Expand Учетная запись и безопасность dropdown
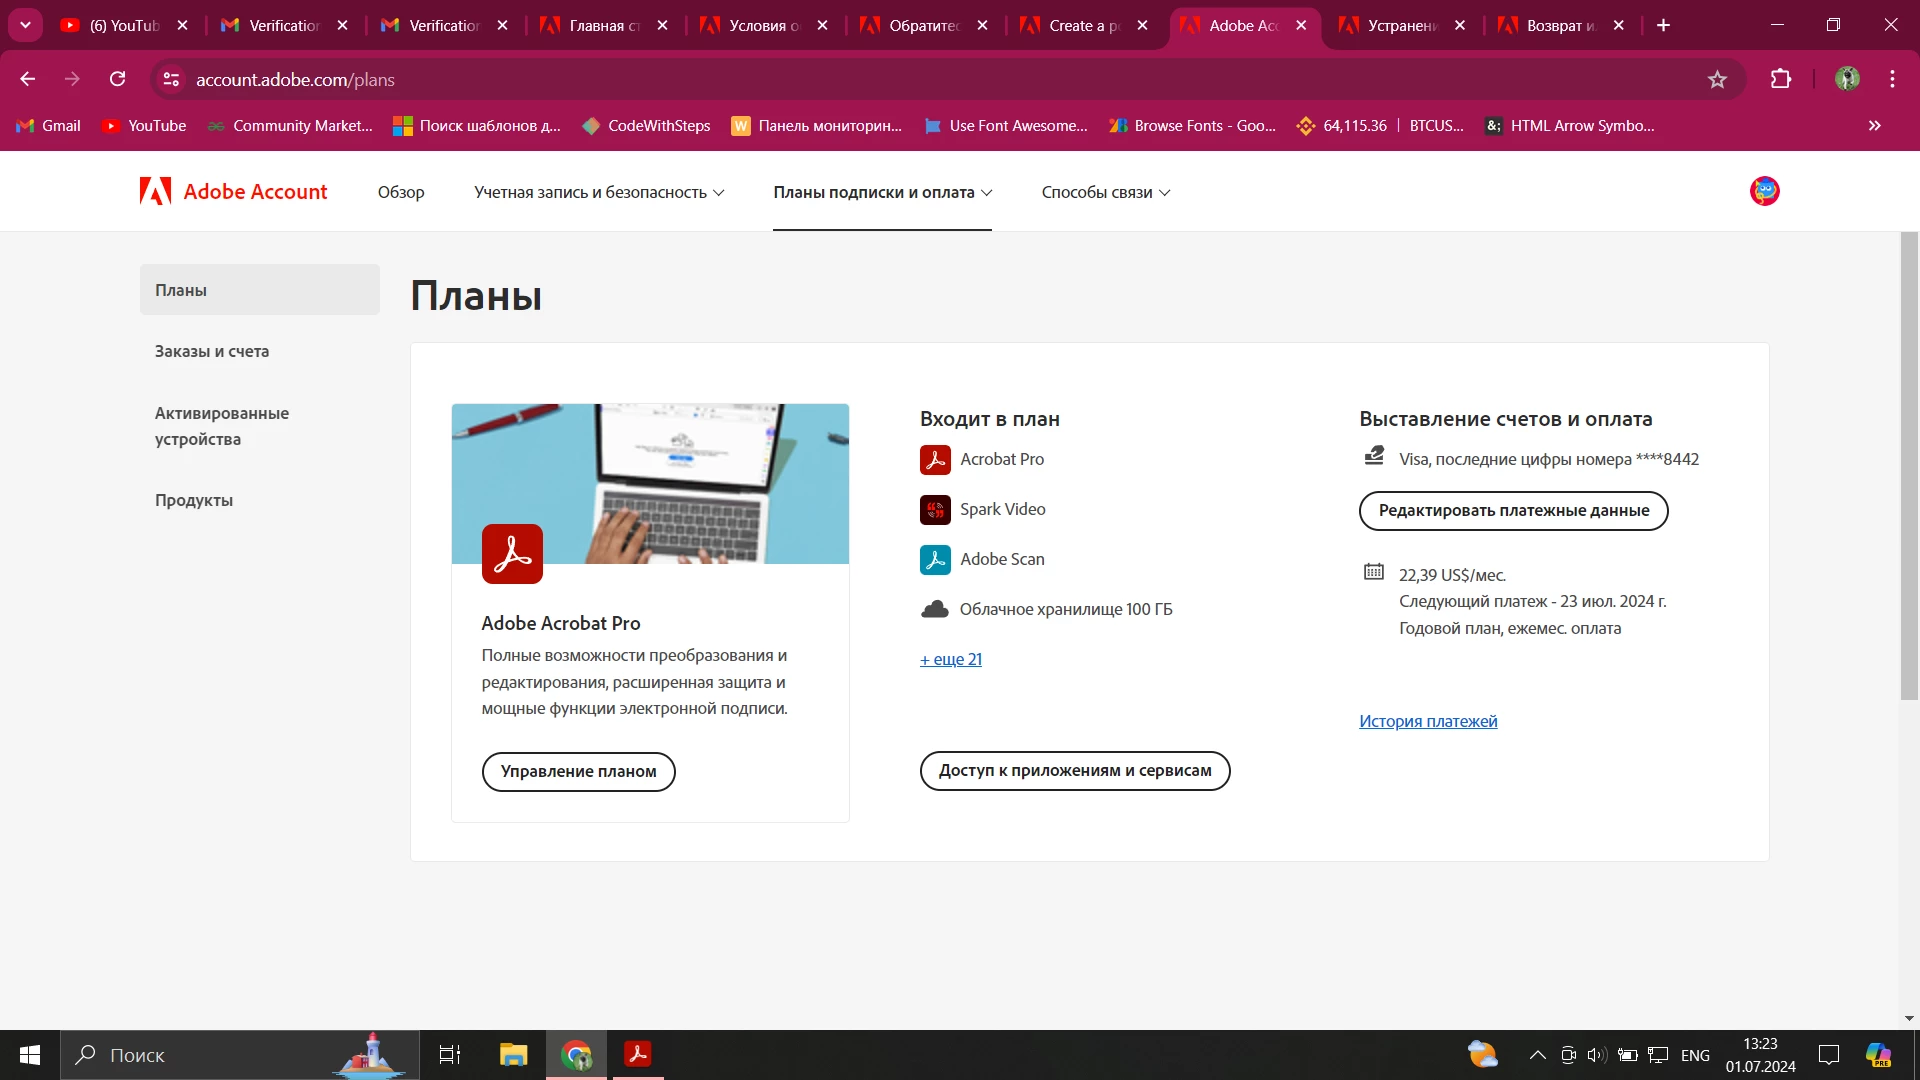 [599, 192]
